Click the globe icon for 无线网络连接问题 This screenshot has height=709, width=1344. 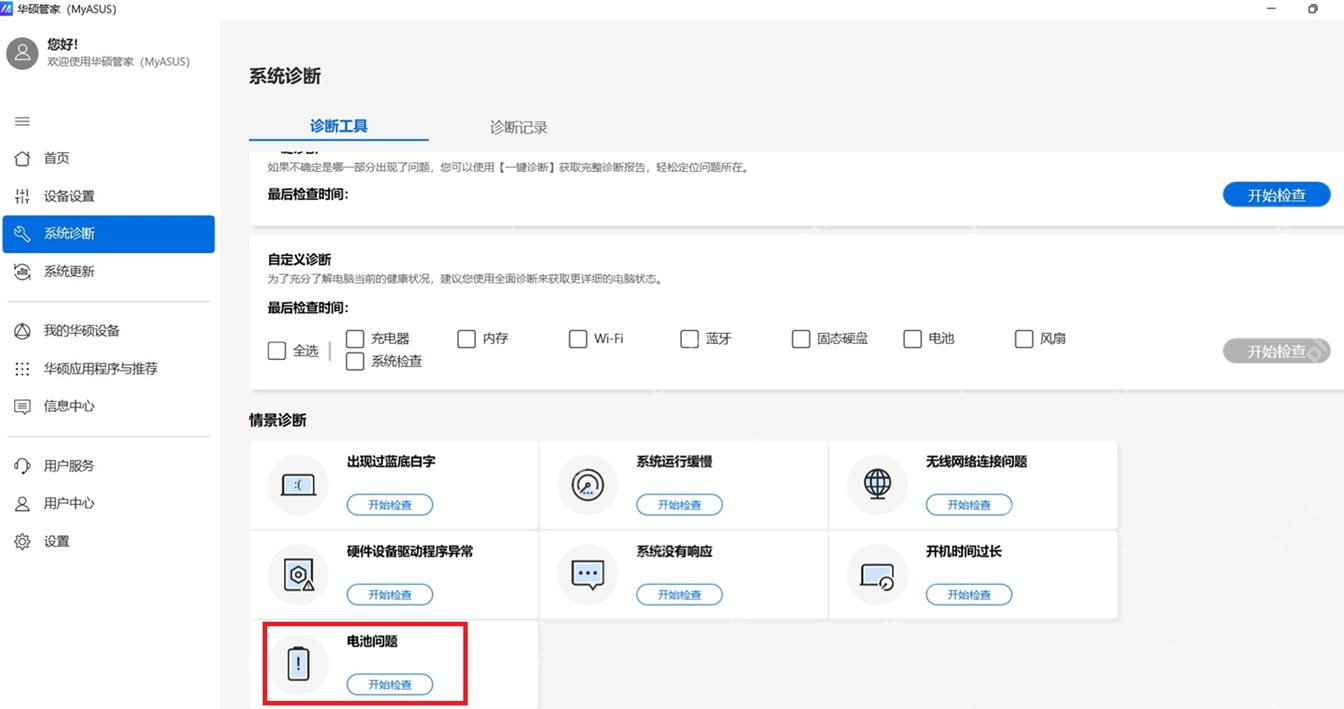pos(877,485)
